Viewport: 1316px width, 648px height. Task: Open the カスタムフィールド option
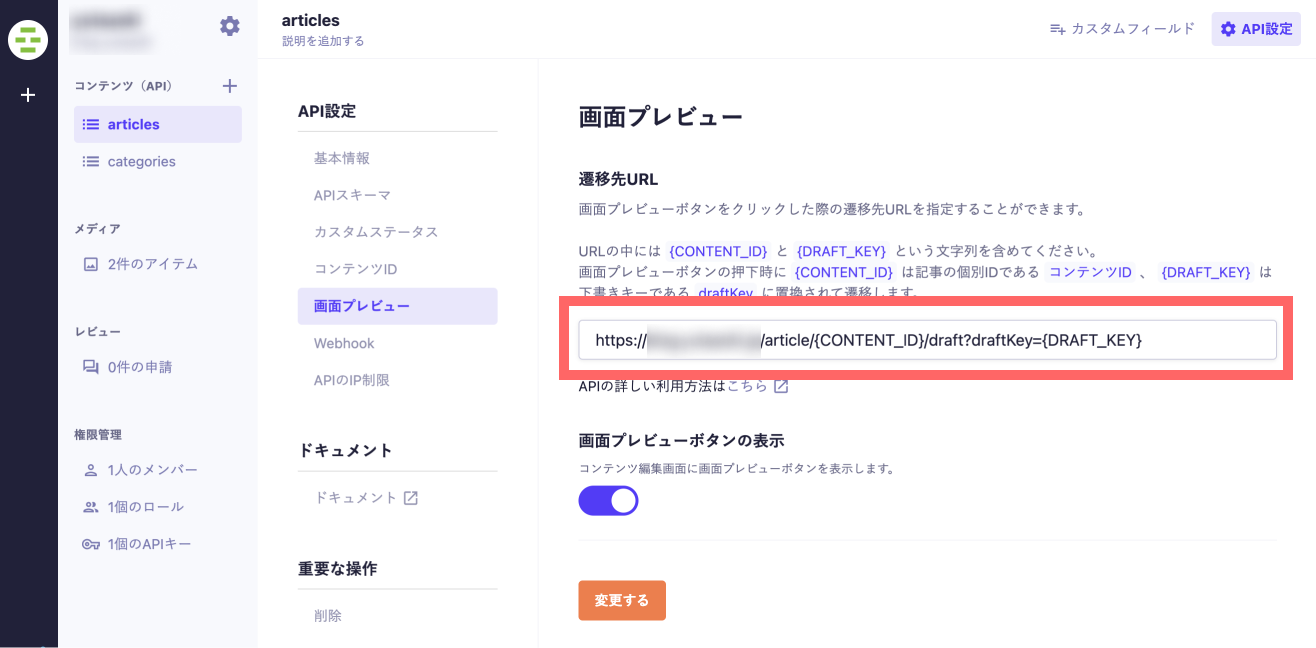point(1122,29)
